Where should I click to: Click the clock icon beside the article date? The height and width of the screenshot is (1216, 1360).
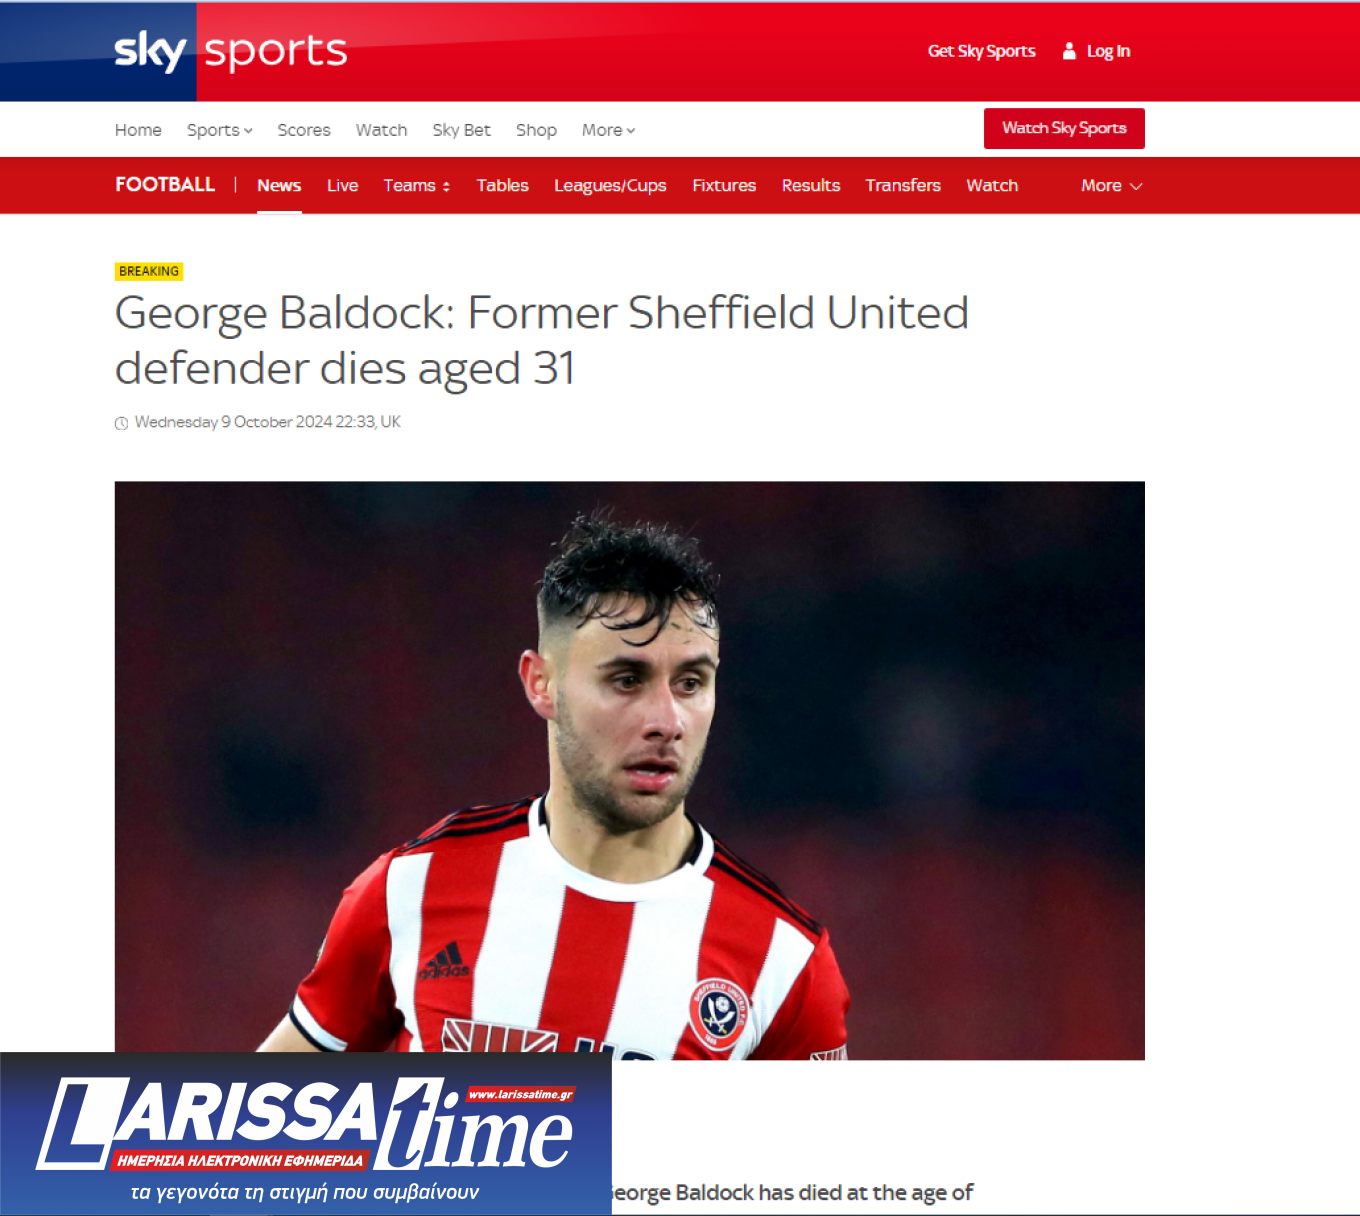(122, 423)
